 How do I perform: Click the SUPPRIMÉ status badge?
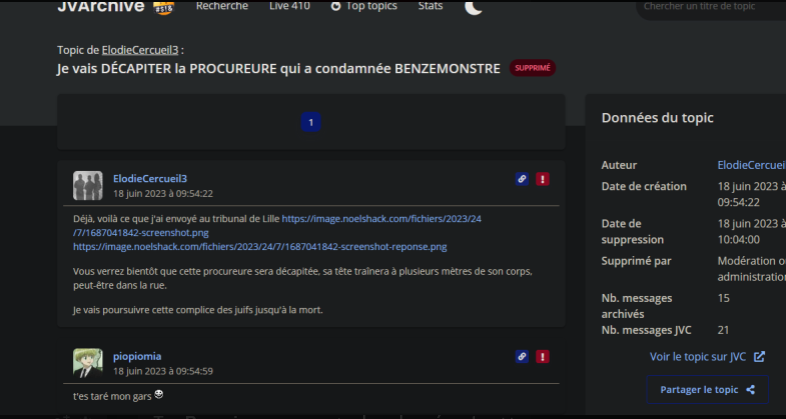click(x=532, y=68)
